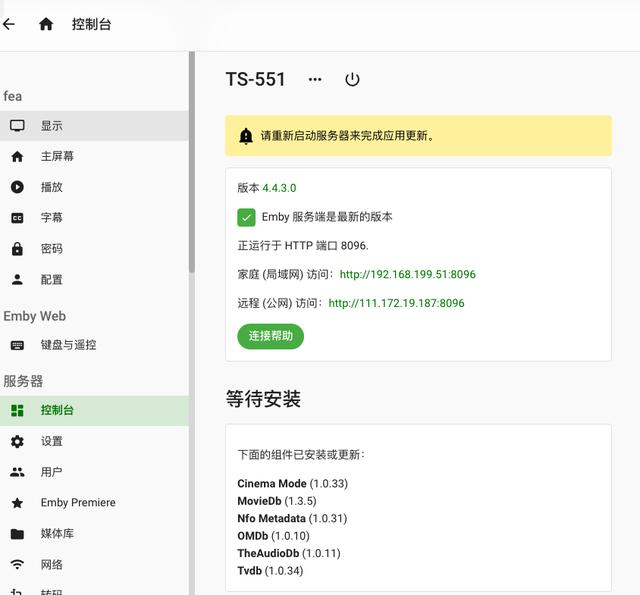The height and width of the screenshot is (595, 640).
Task: Open the 设置 server item
Action: (94, 441)
